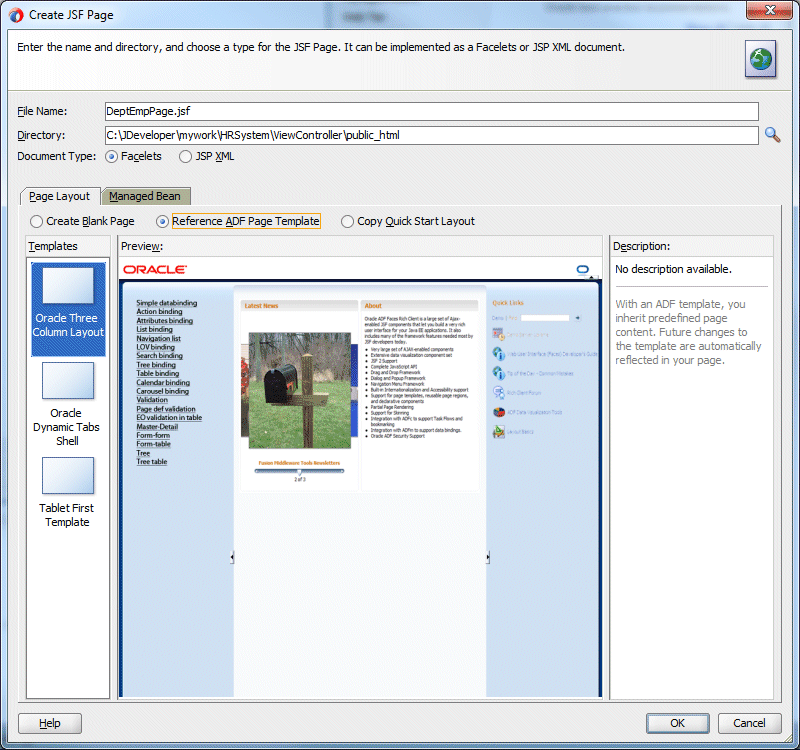Click the left splitter collapse arrow in preview
Viewport: 800px width, 750px height.
coord(232,557)
